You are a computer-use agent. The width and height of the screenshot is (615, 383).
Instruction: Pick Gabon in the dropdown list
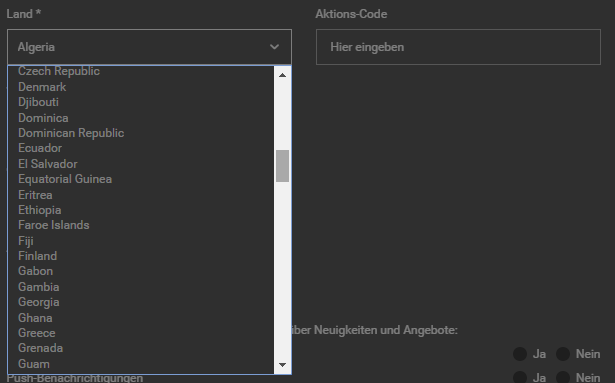coord(141,271)
